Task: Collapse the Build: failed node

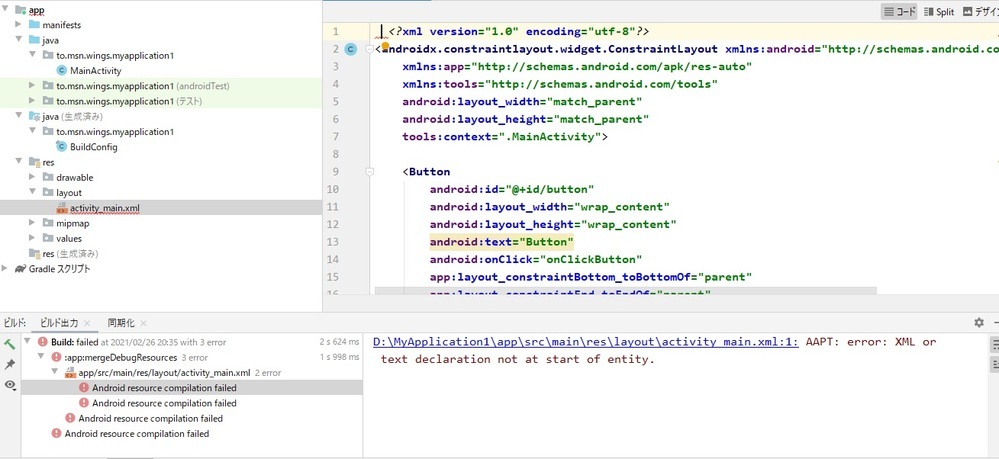Action: pos(27,342)
